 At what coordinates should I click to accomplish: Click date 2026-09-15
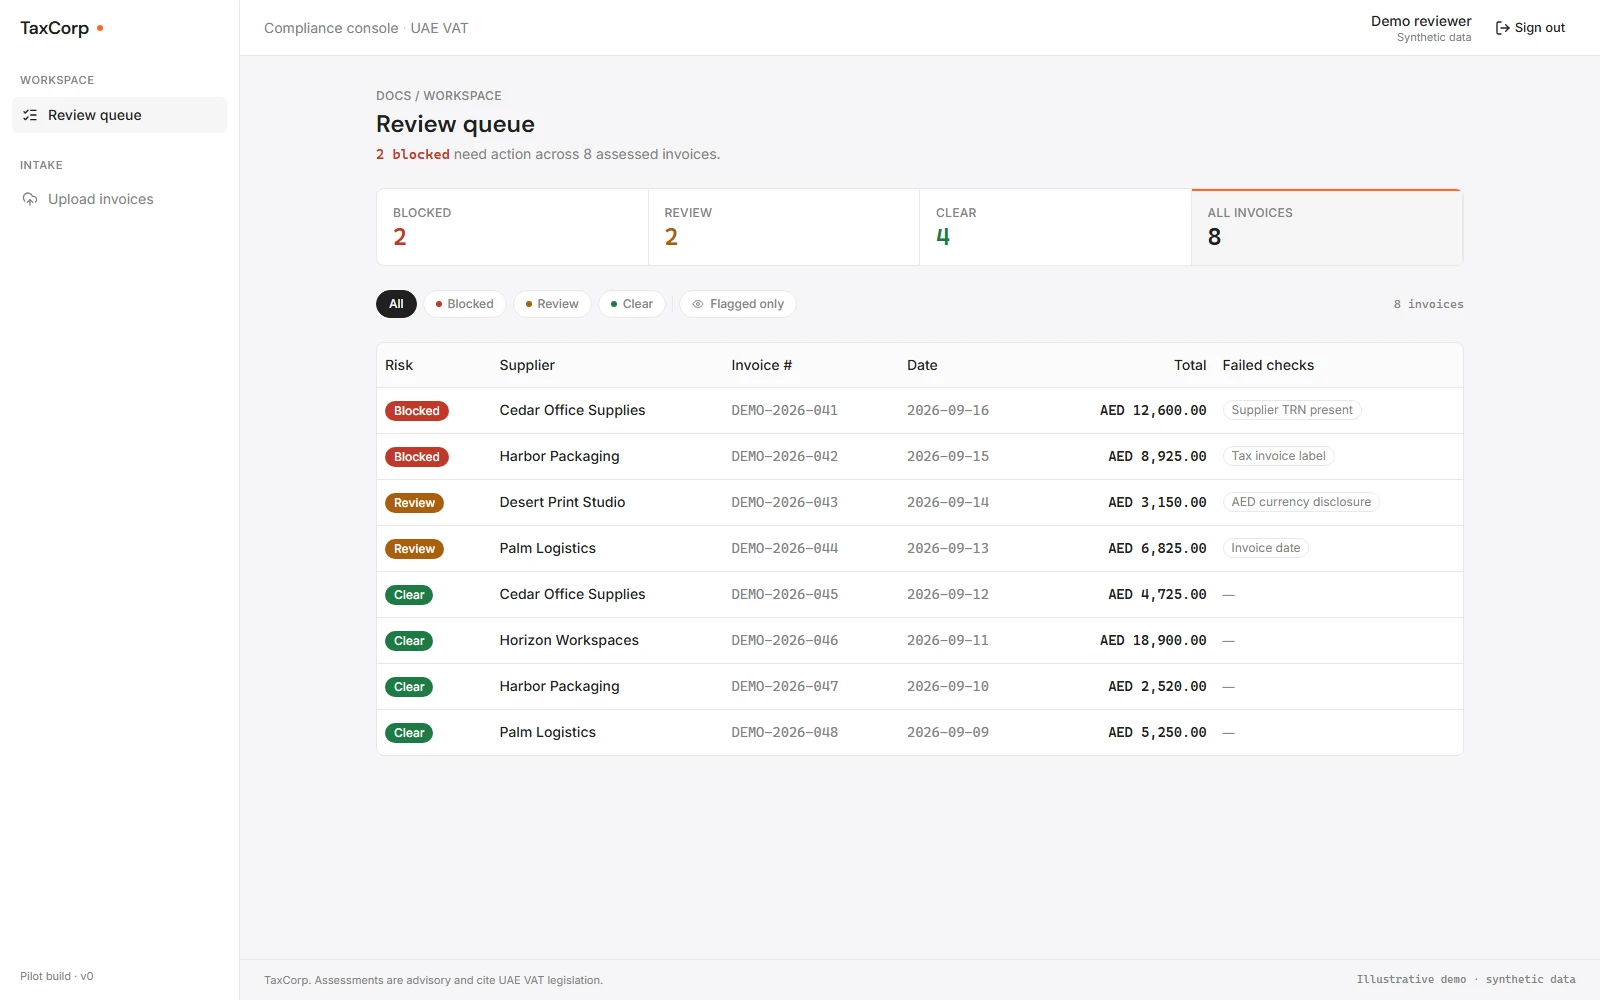coord(948,456)
